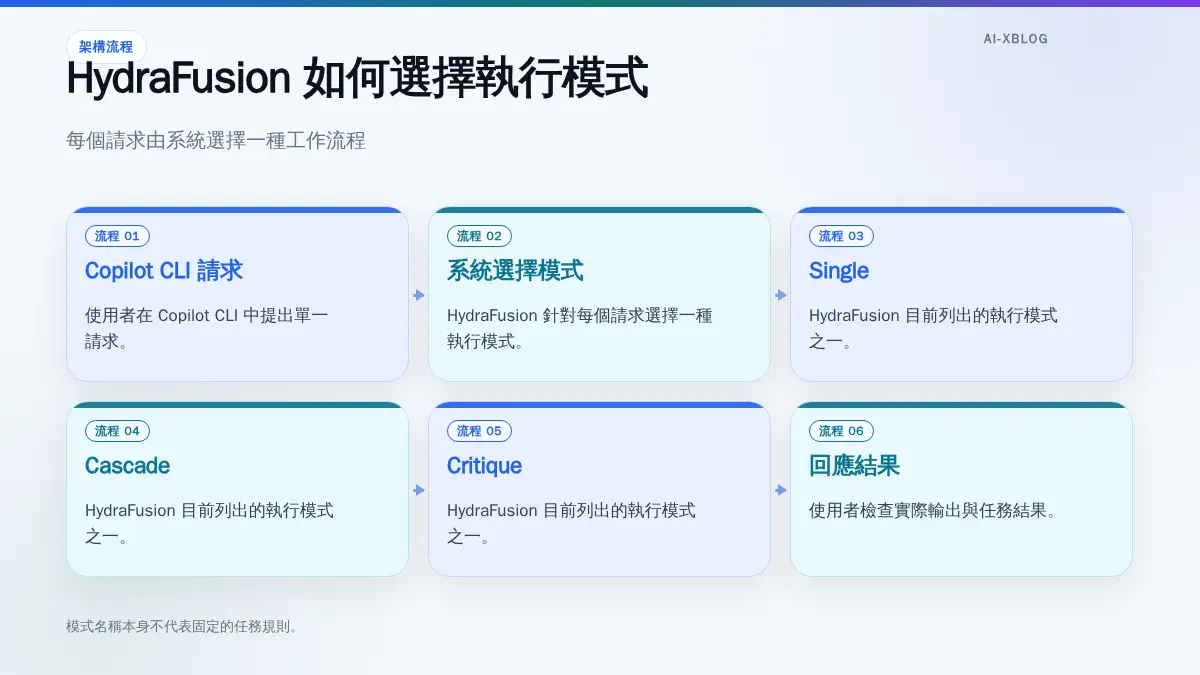
Task: Click arrow between 系統選擇模式 and Single
Action: pos(781,295)
